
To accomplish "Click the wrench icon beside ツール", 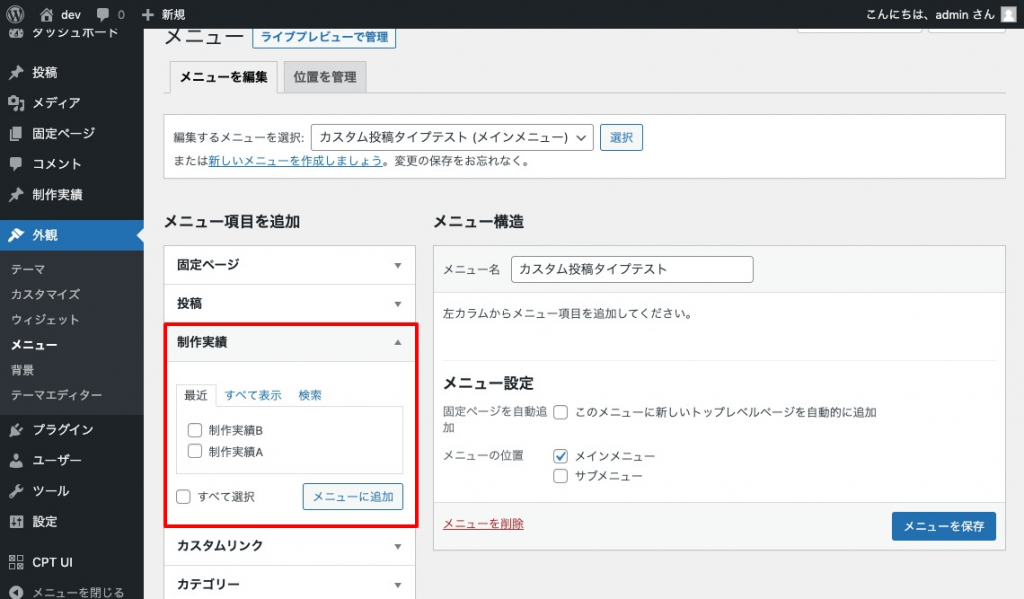I will pos(16,491).
